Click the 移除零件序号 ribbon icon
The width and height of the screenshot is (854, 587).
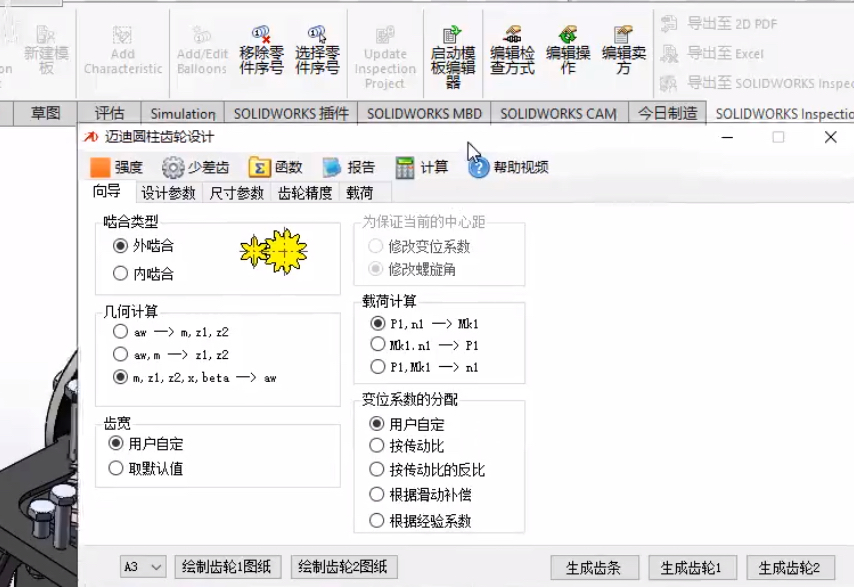click(x=261, y=51)
